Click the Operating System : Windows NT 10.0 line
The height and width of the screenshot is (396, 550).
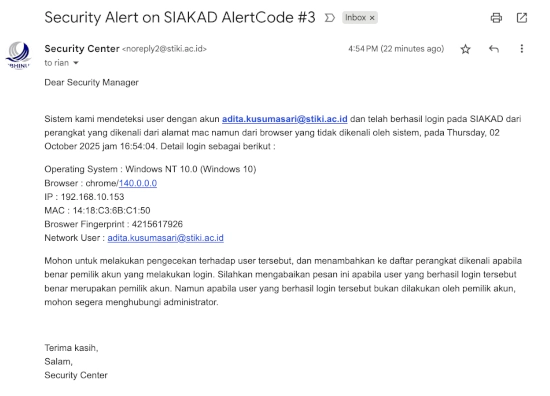click(x=150, y=169)
